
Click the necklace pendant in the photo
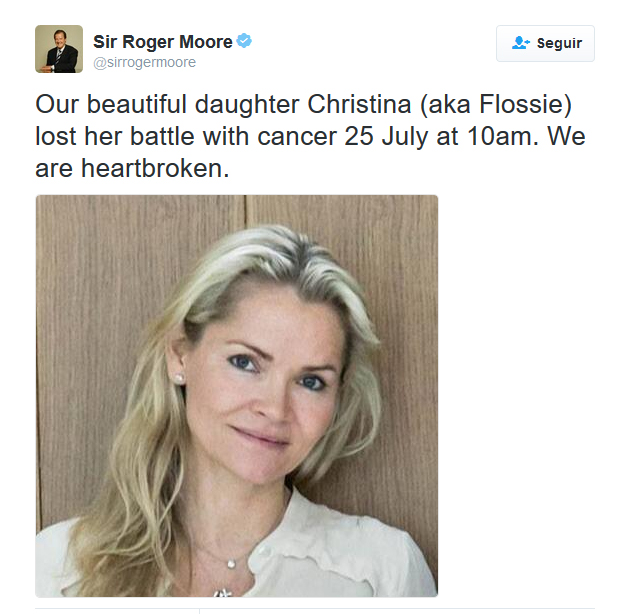pyautogui.click(x=231, y=564)
